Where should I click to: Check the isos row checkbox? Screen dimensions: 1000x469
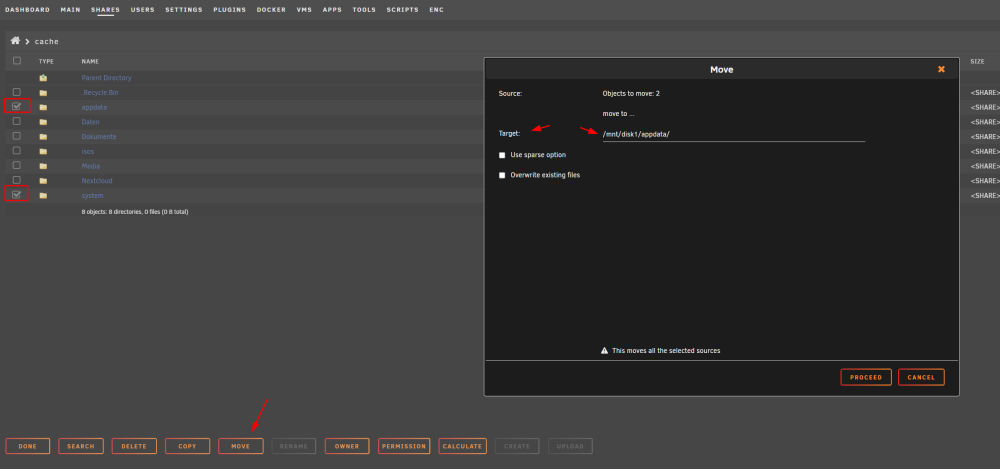pos(17,151)
